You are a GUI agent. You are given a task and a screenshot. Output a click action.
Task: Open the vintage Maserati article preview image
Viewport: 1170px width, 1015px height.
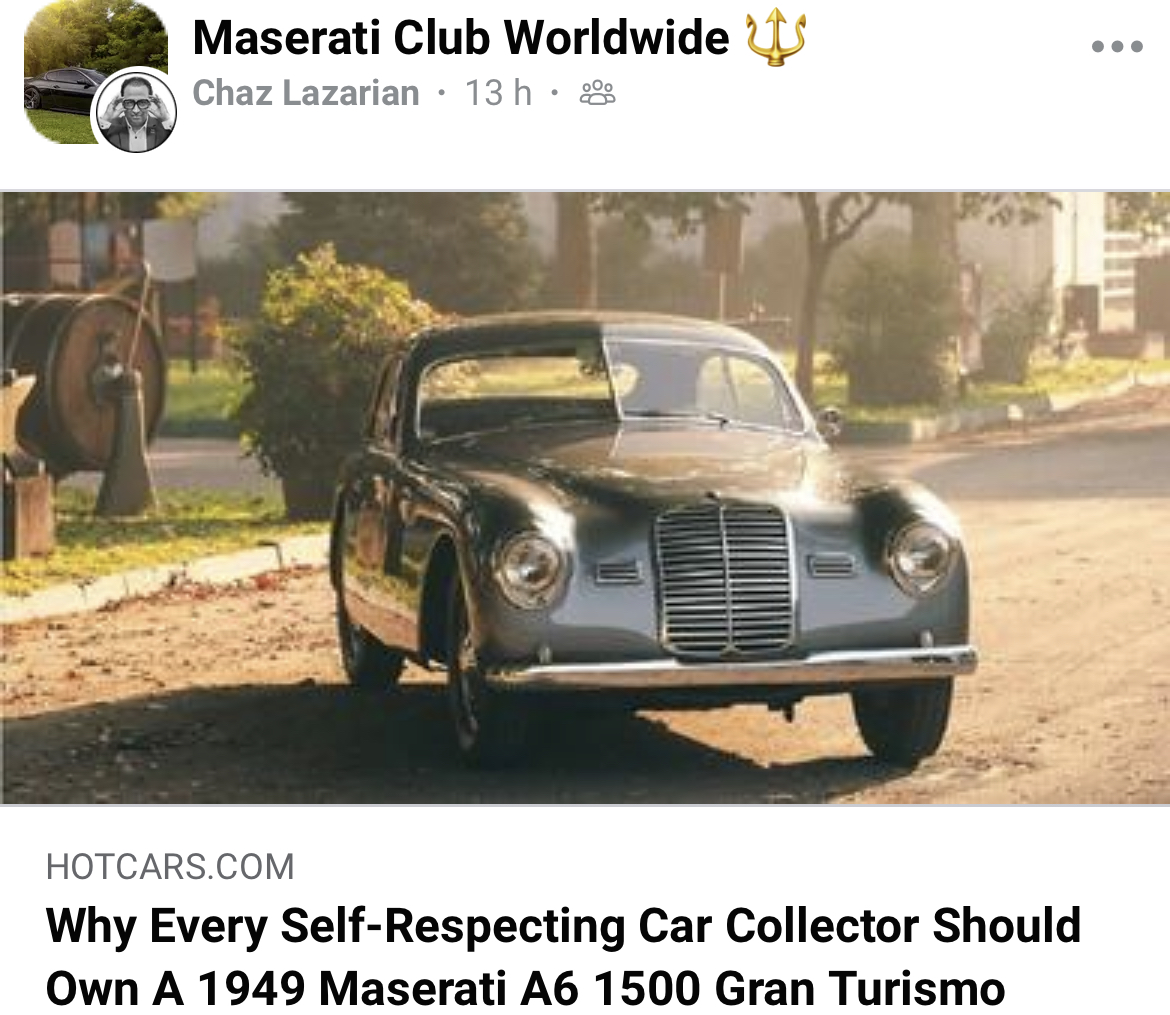(x=585, y=499)
